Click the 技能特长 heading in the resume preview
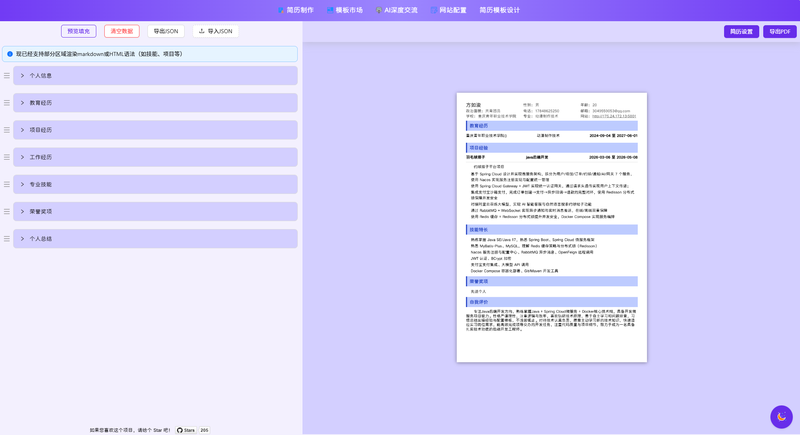This screenshot has height=435, width=800. (x=552, y=230)
